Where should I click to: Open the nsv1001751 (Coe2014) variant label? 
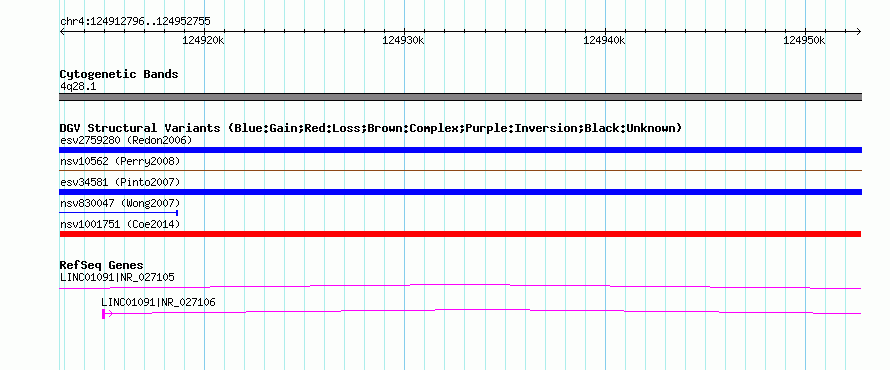coord(120,224)
